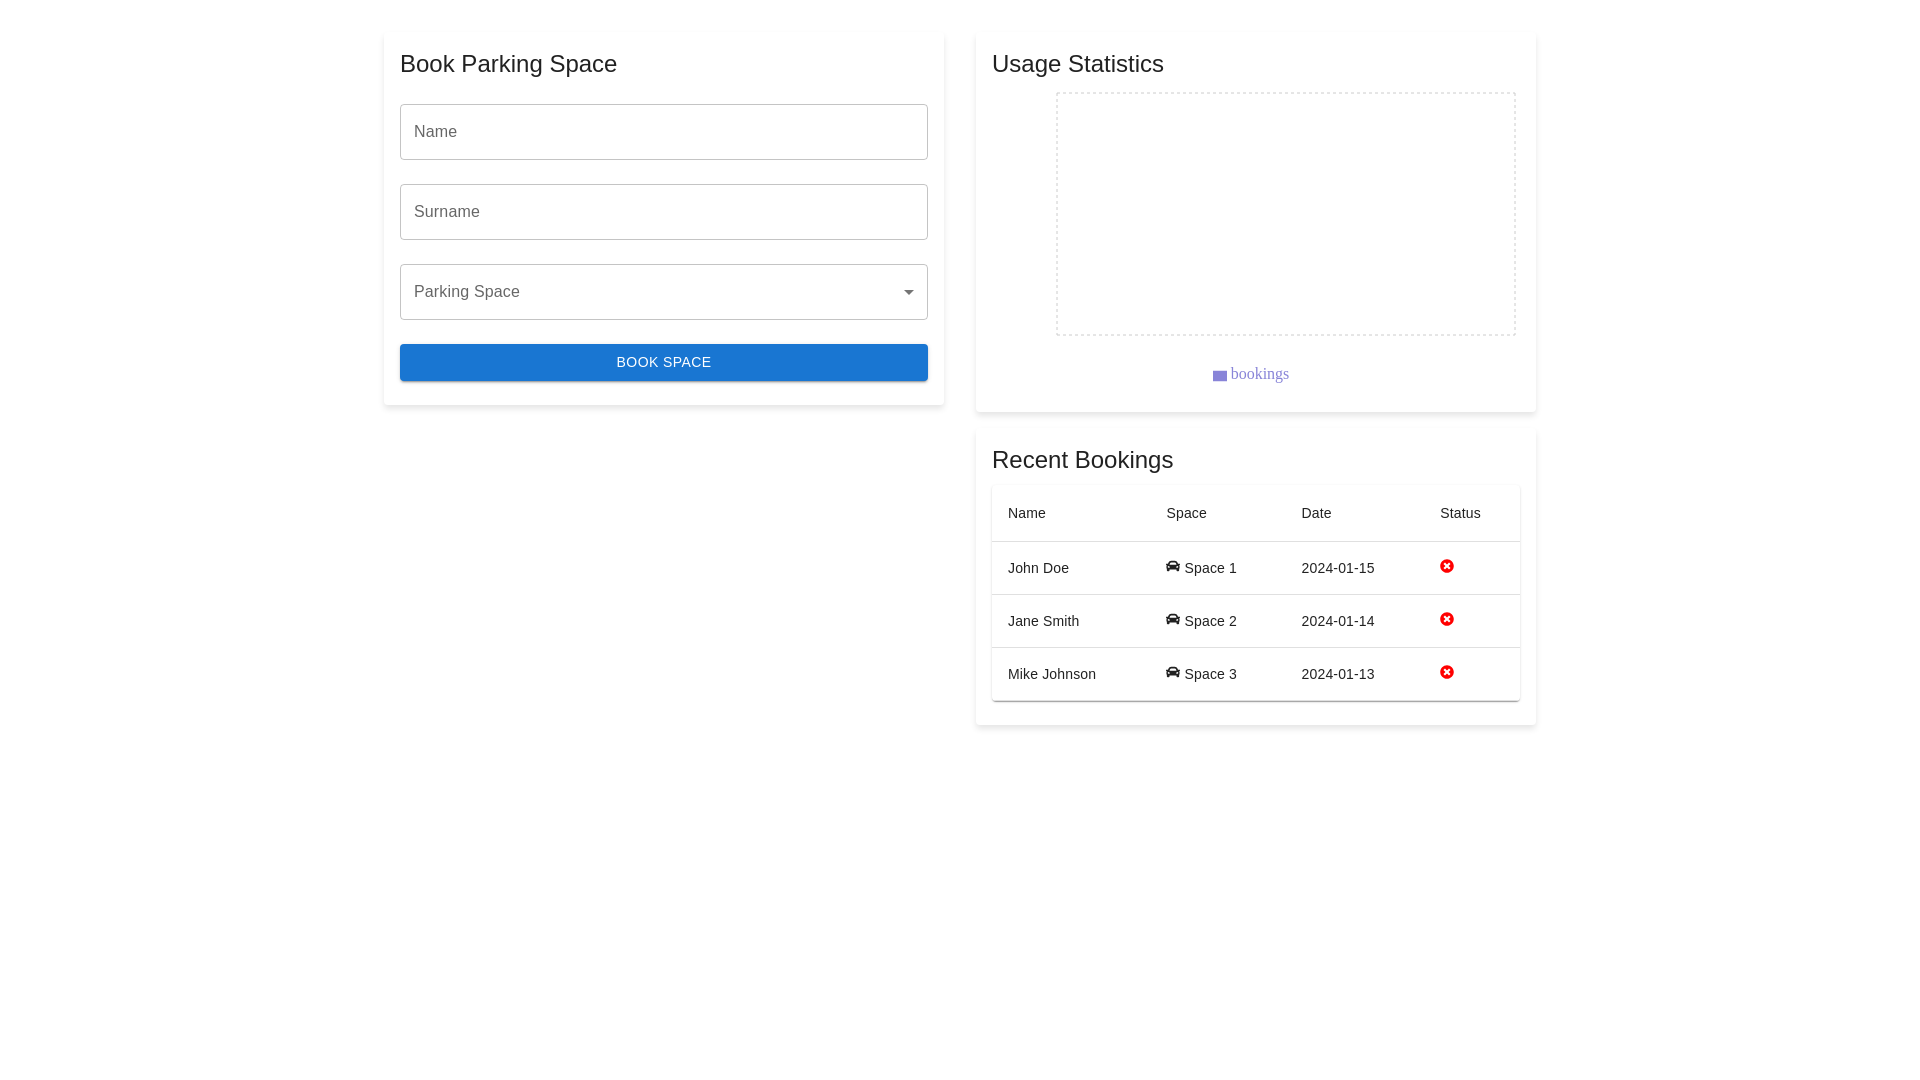Click the car icon beside Space 1

(1172, 567)
